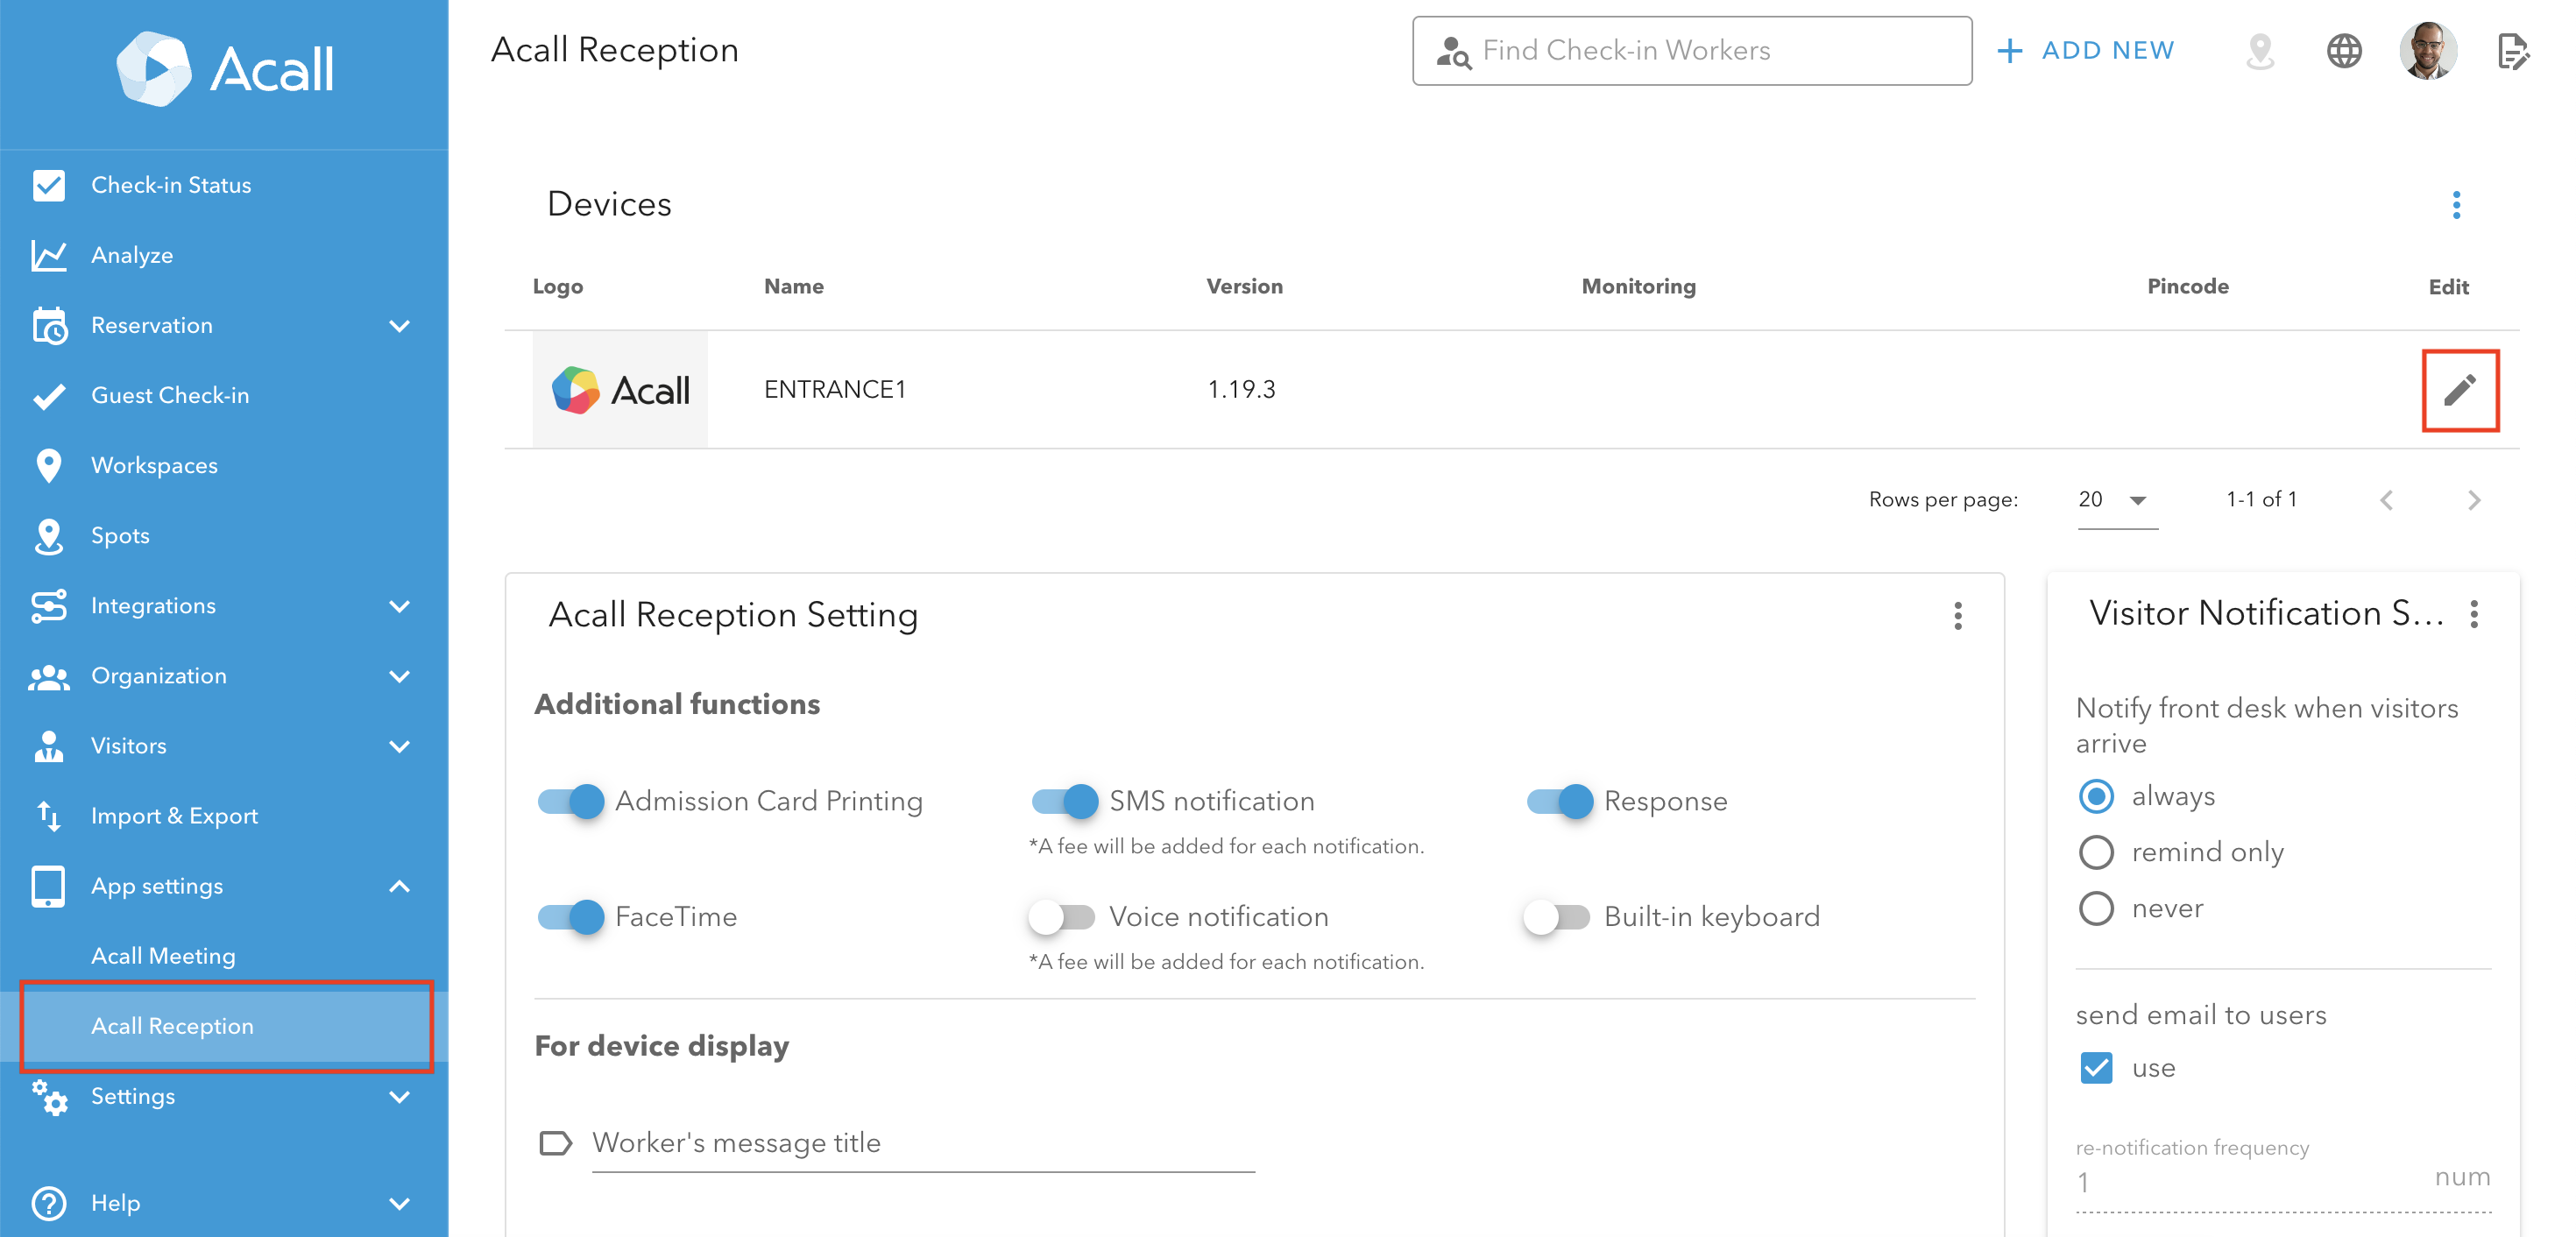Click the location marker icon in header
The width and height of the screenshot is (2576, 1237).
click(x=2260, y=51)
